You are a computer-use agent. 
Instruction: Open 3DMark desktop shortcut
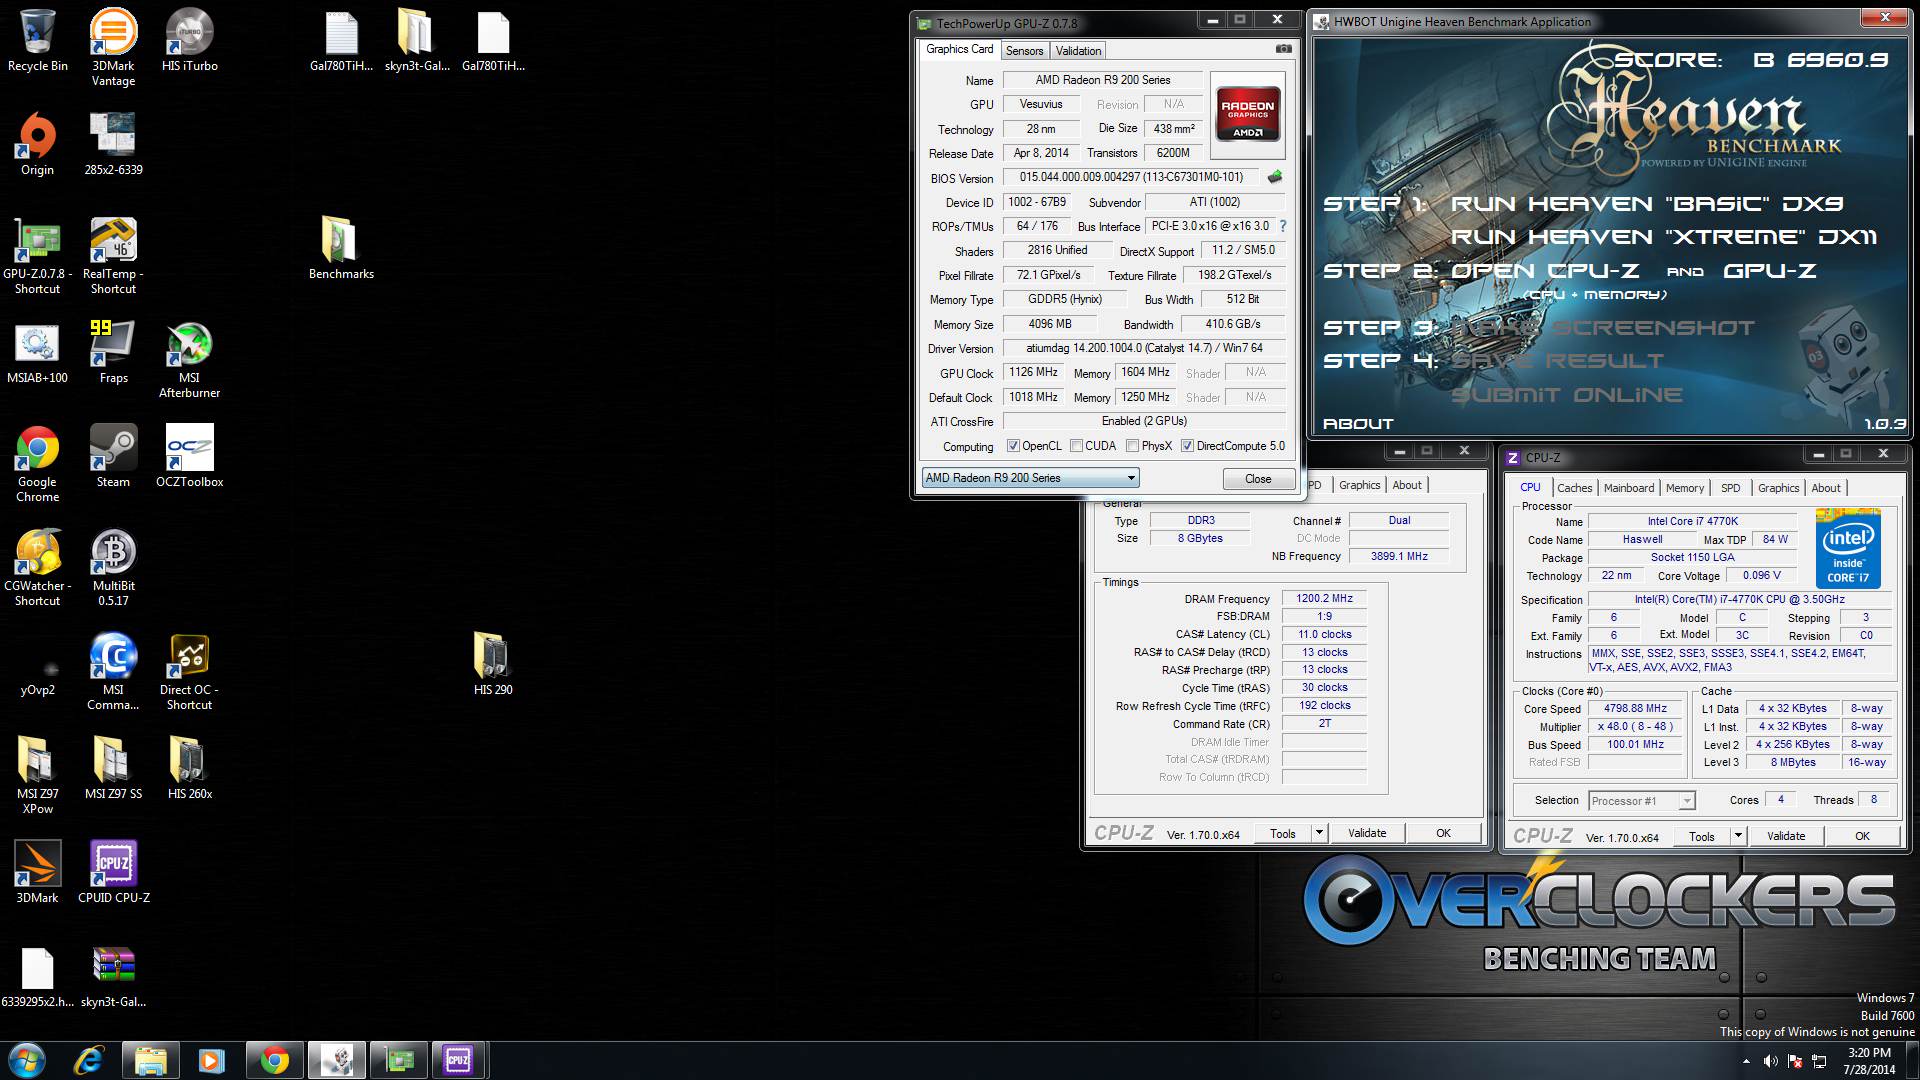pos(37,872)
